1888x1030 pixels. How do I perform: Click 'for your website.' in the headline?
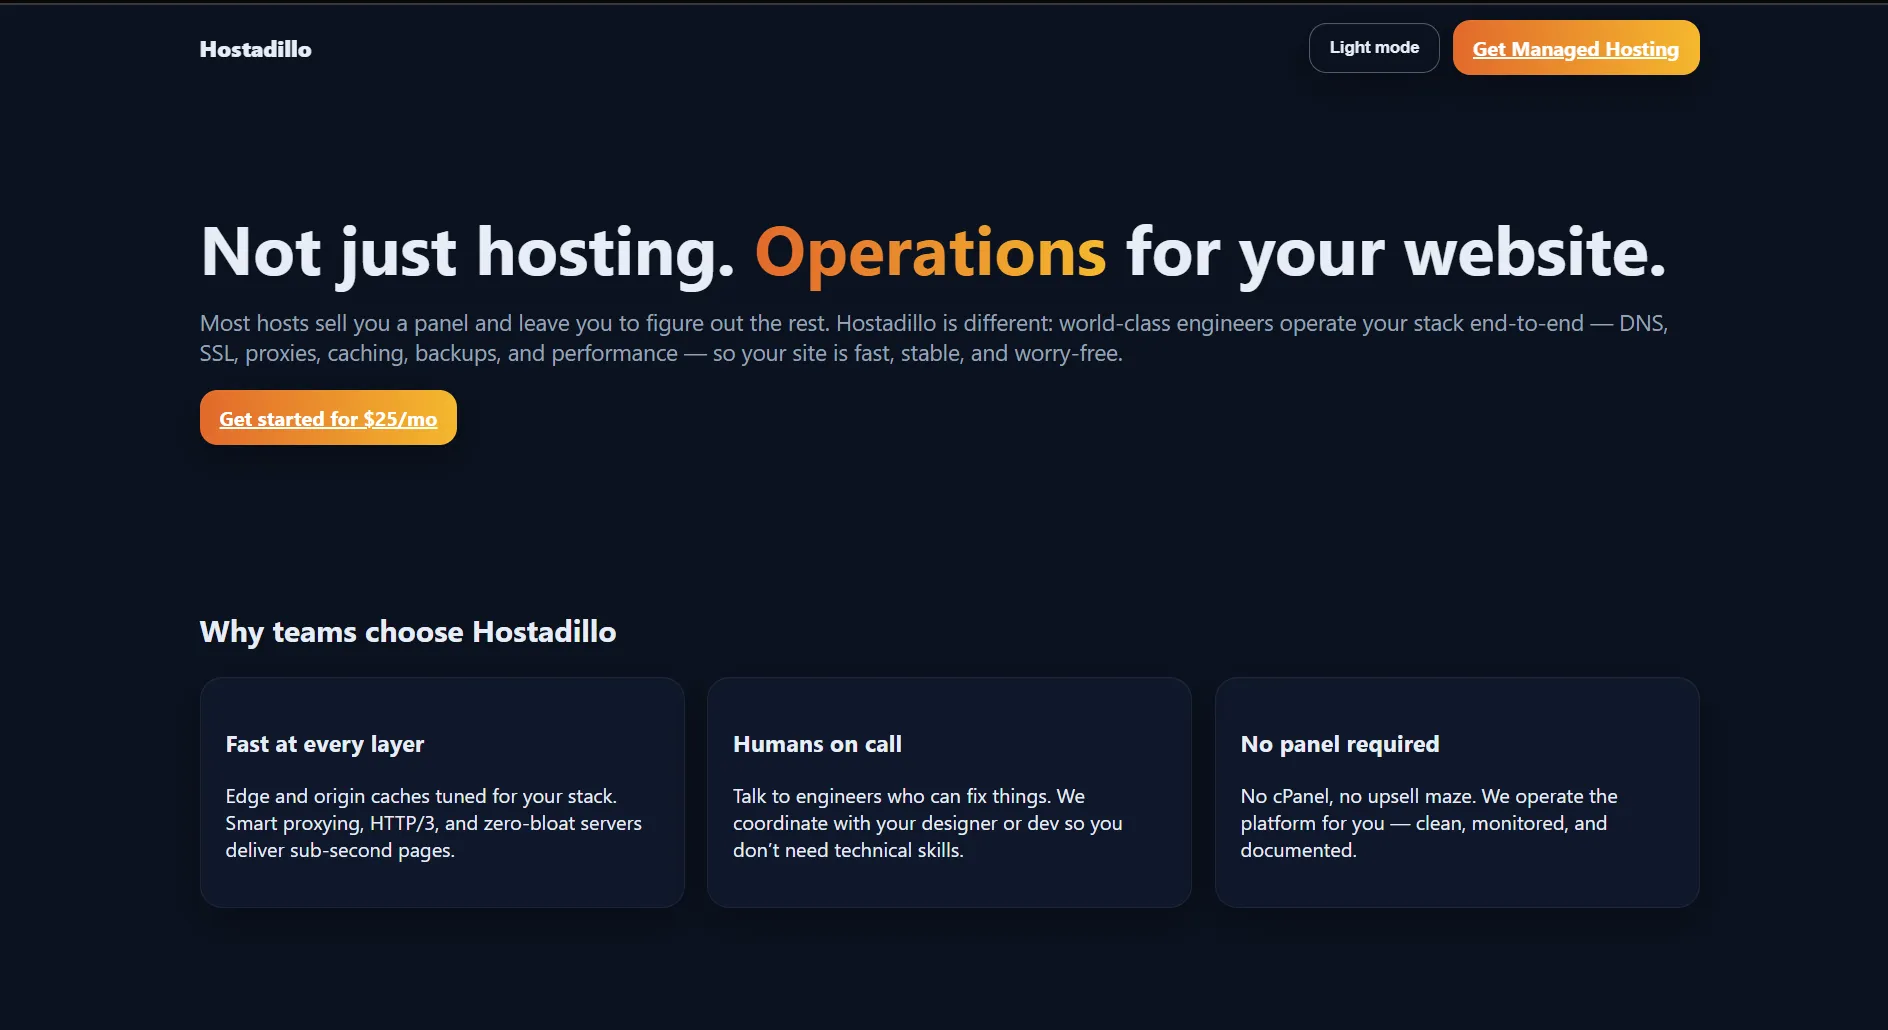point(1395,252)
